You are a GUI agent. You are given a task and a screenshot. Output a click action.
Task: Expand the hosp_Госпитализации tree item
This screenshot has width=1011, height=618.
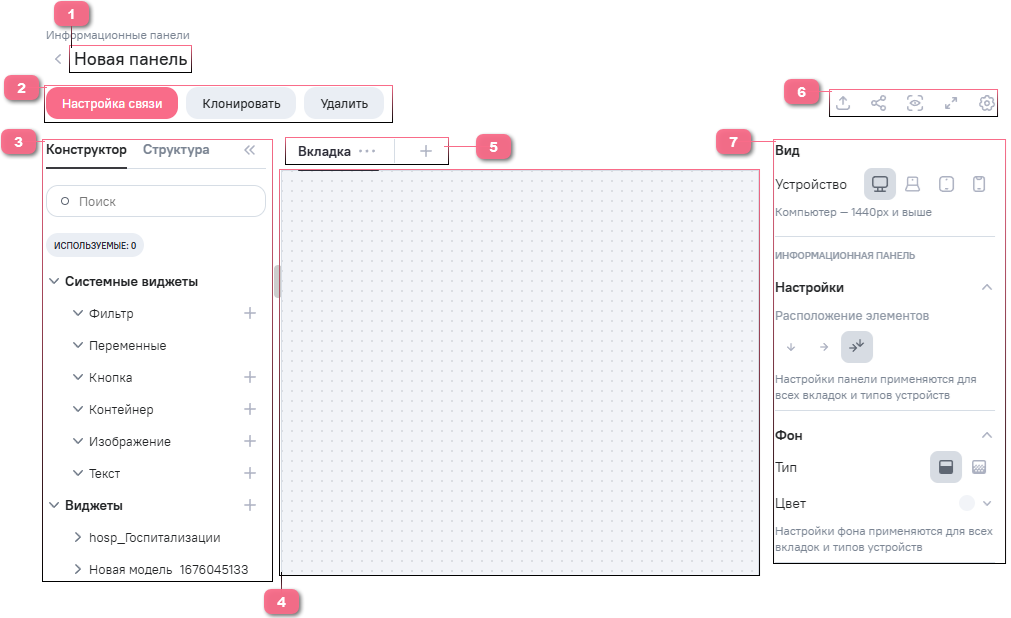78,538
